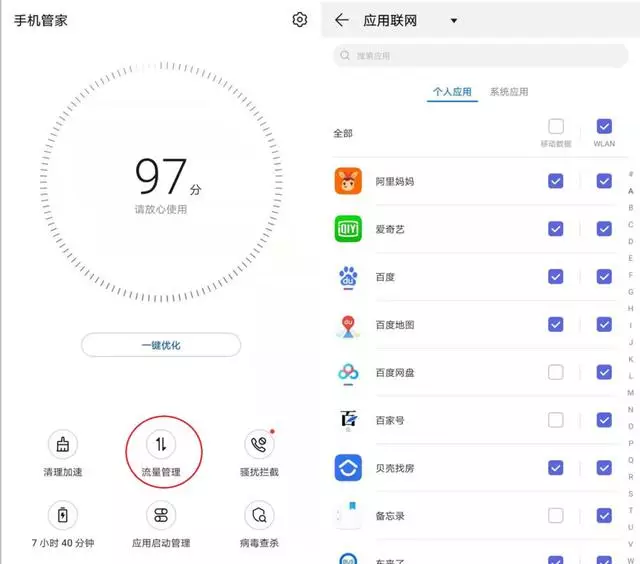Select the 百度地图 app icon
Image resolution: width=640 pixels, height=564 pixels.
[x=348, y=326]
